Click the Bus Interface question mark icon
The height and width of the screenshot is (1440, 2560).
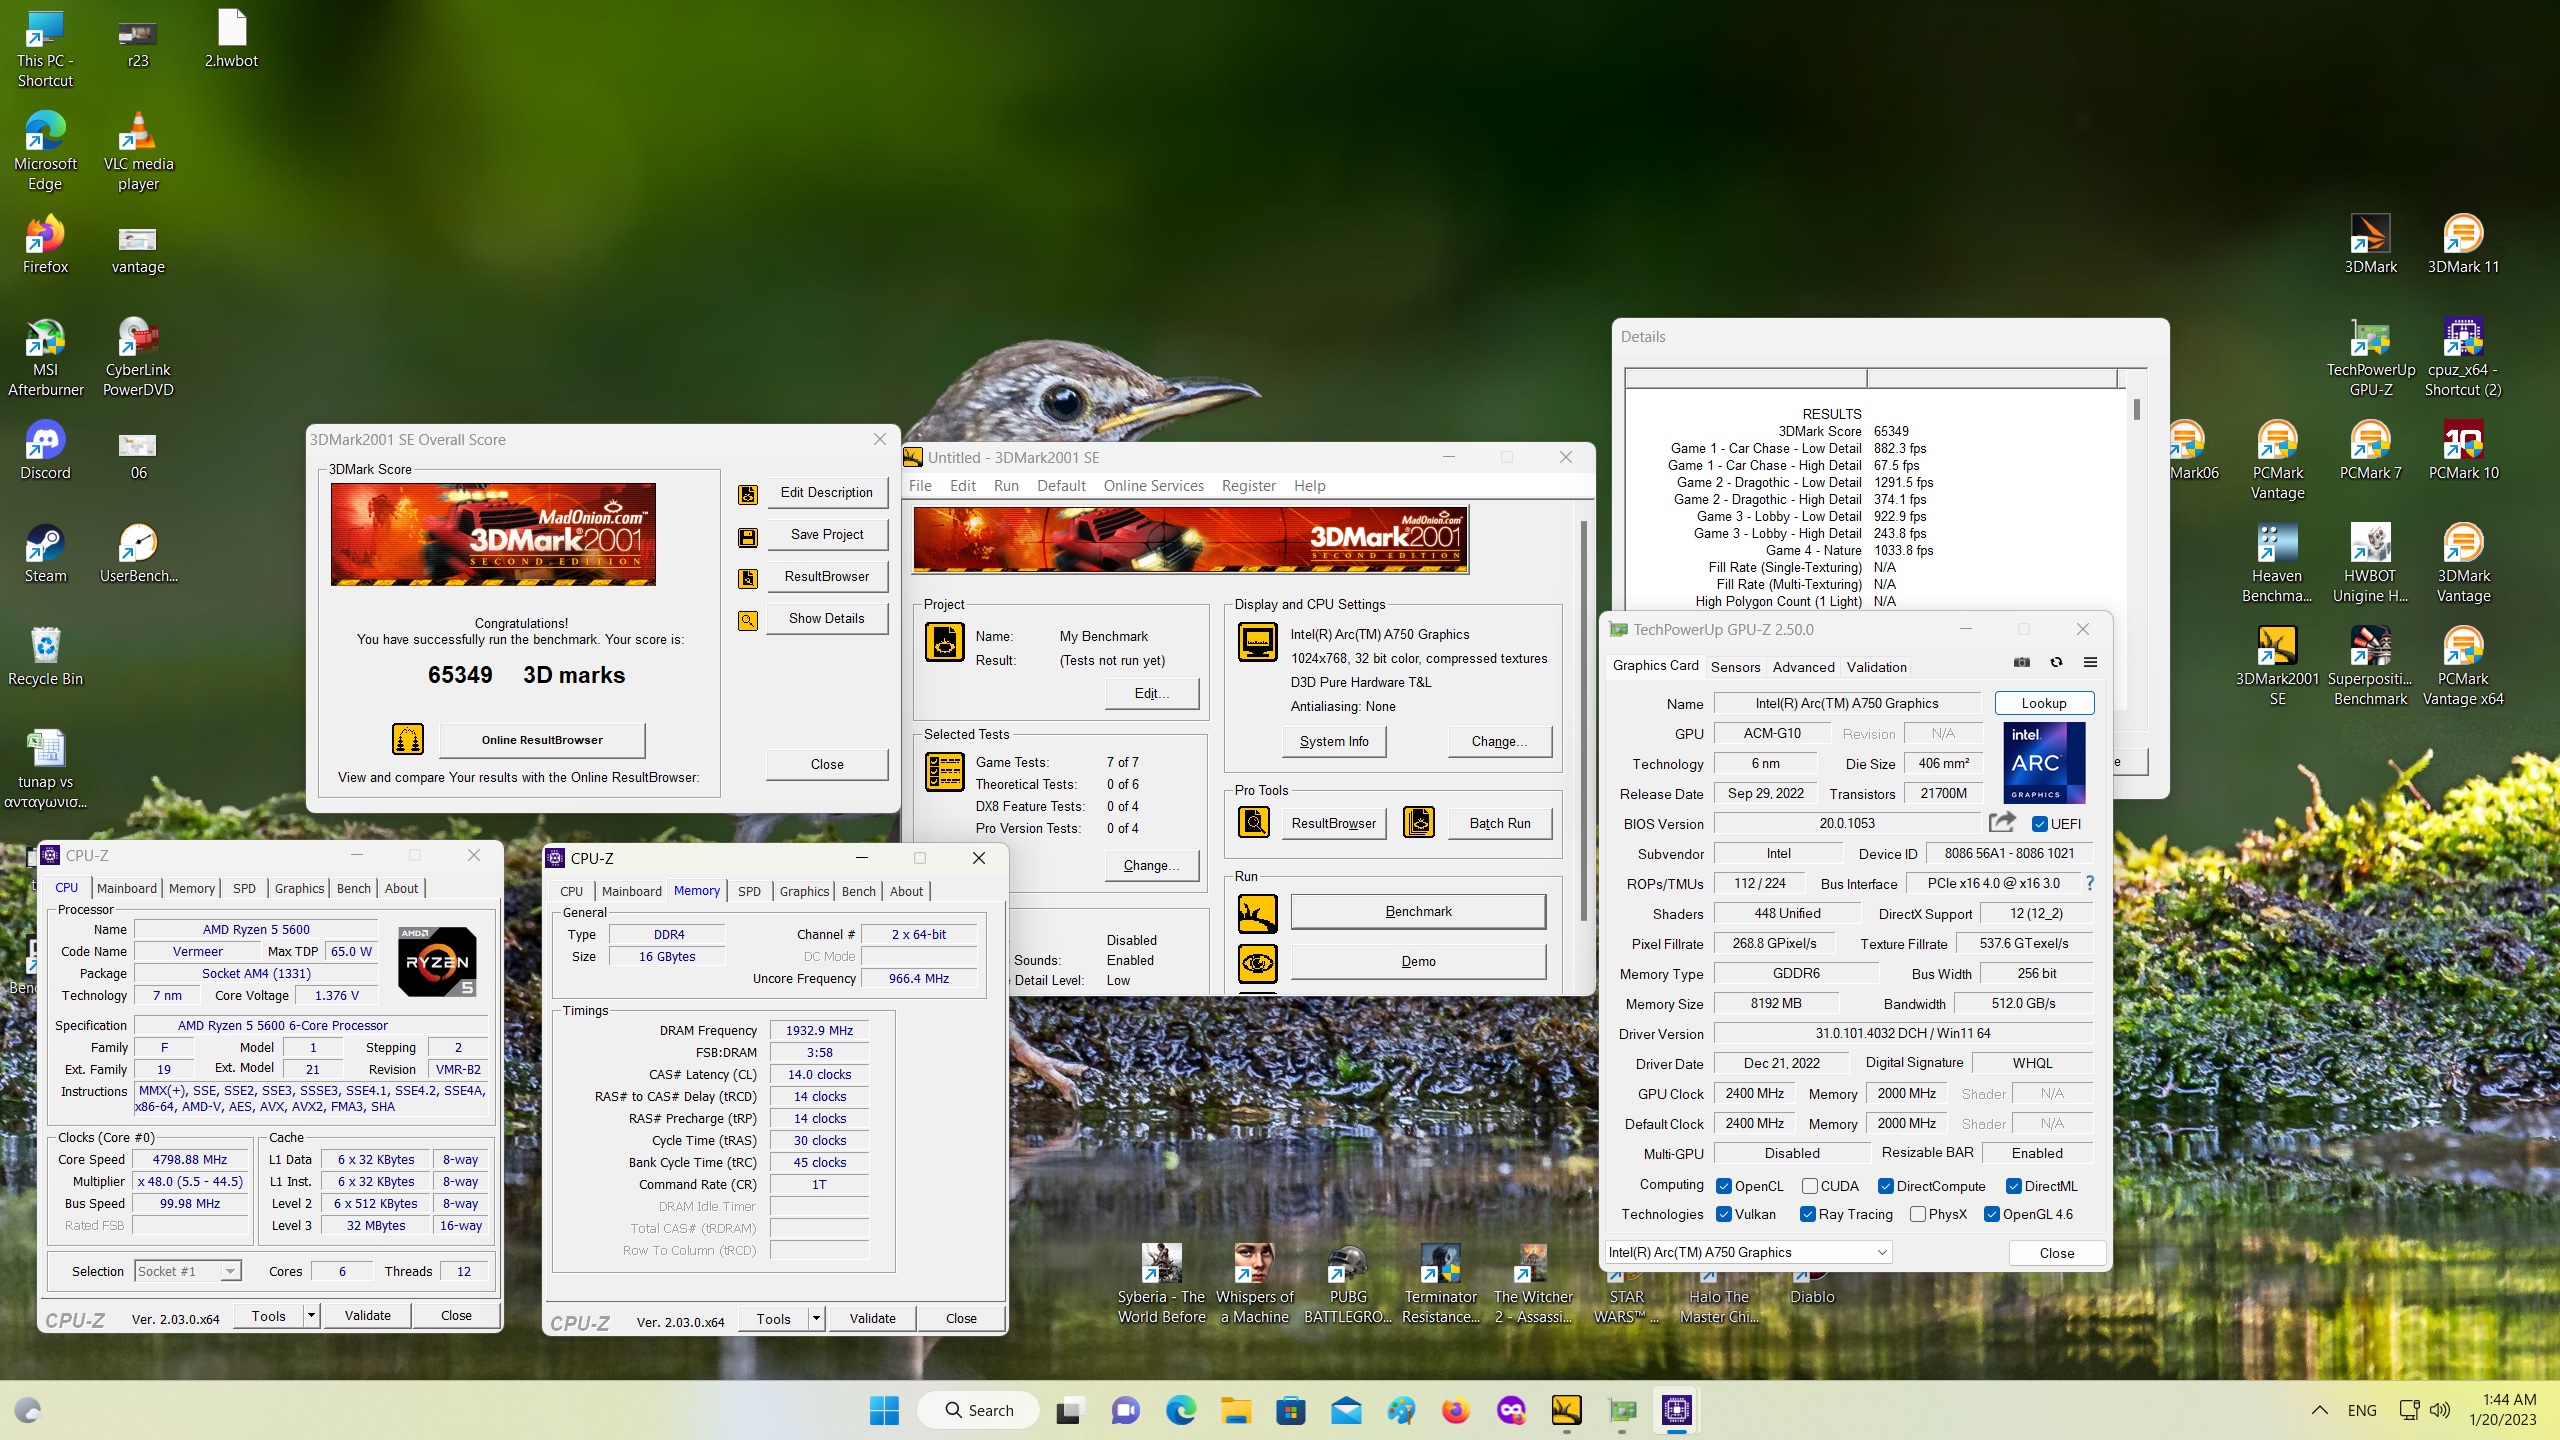click(2089, 883)
